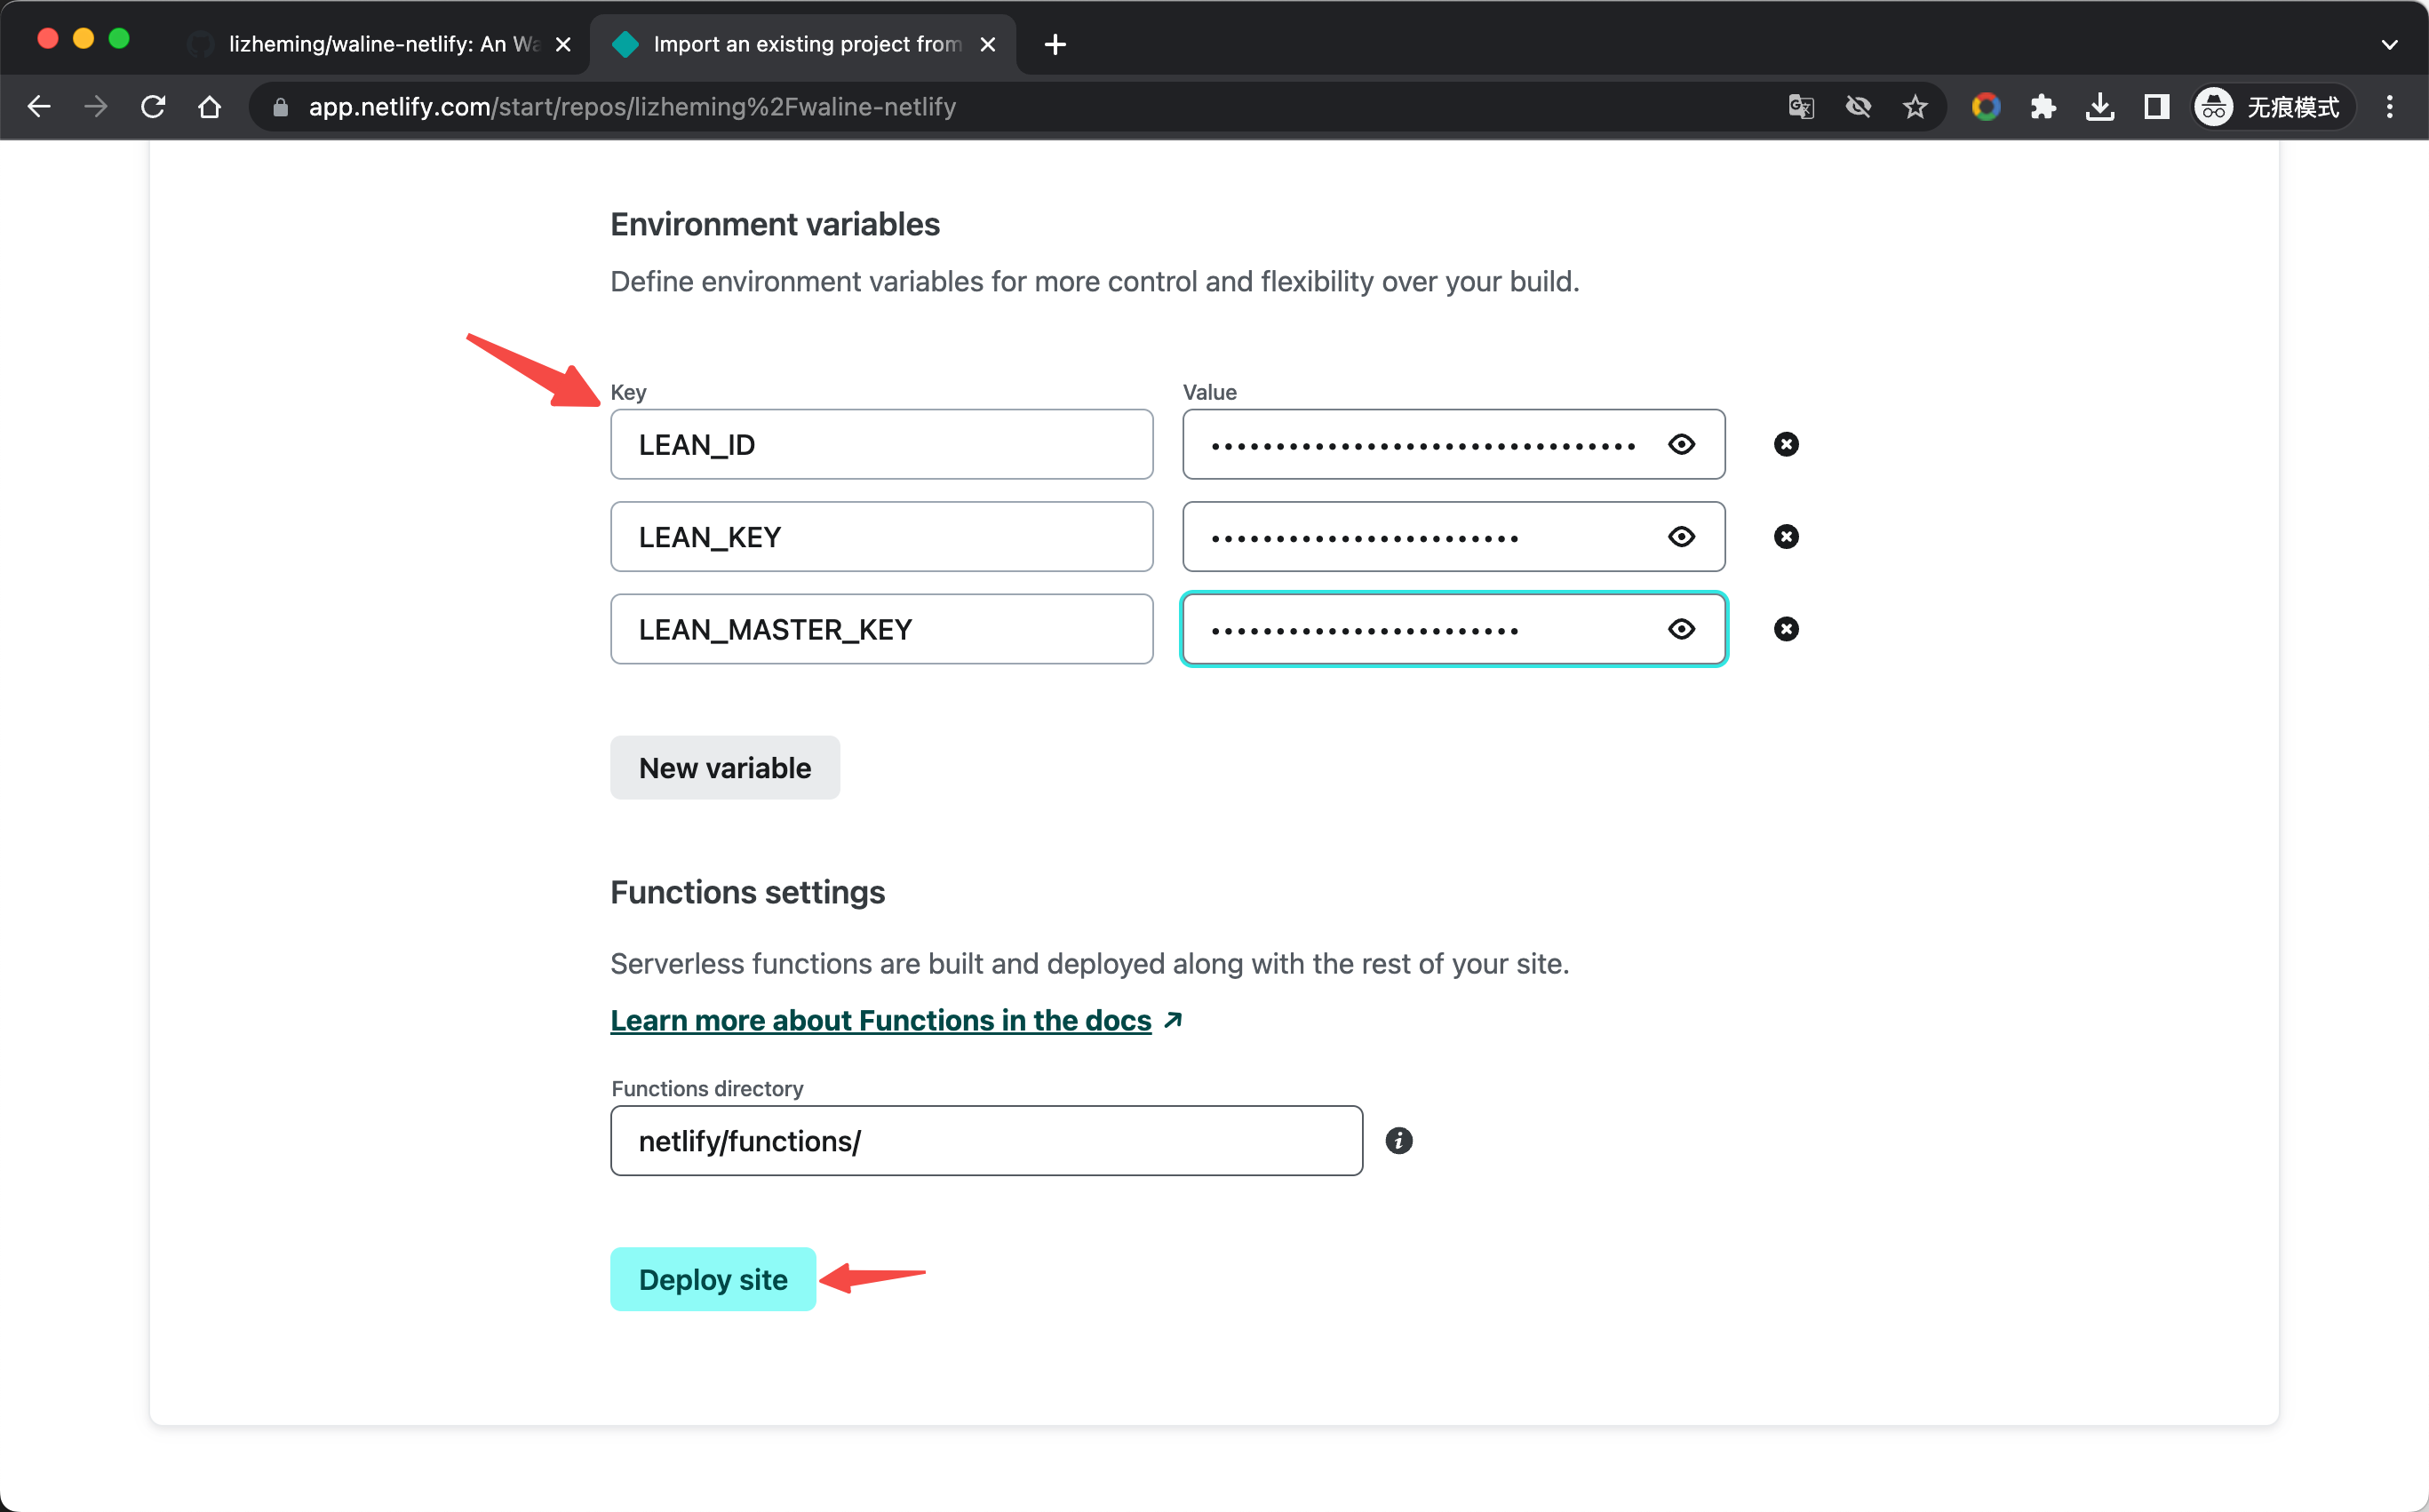Click the LEAN_MASTER_KEY value input field
Viewport: 2429px width, 1512px height.
(1451, 627)
